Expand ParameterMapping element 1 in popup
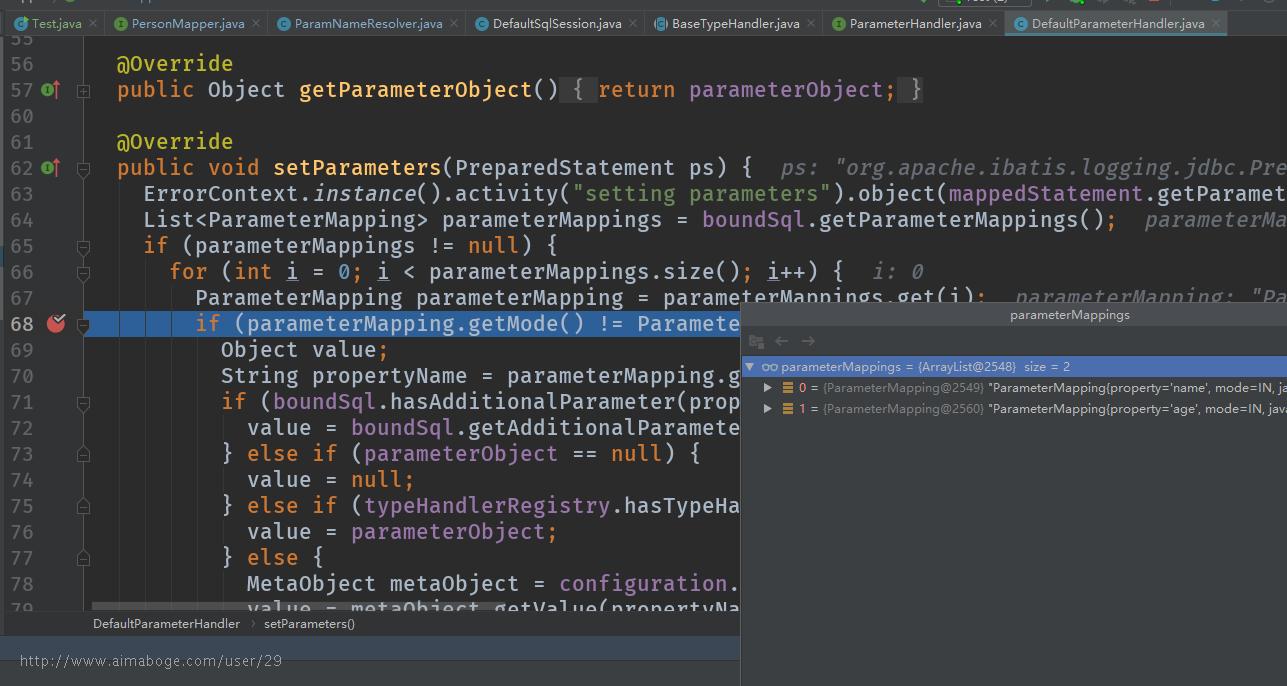Image resolution: width=1287 pixels, height=686 pixels. (x=768, y=409)
